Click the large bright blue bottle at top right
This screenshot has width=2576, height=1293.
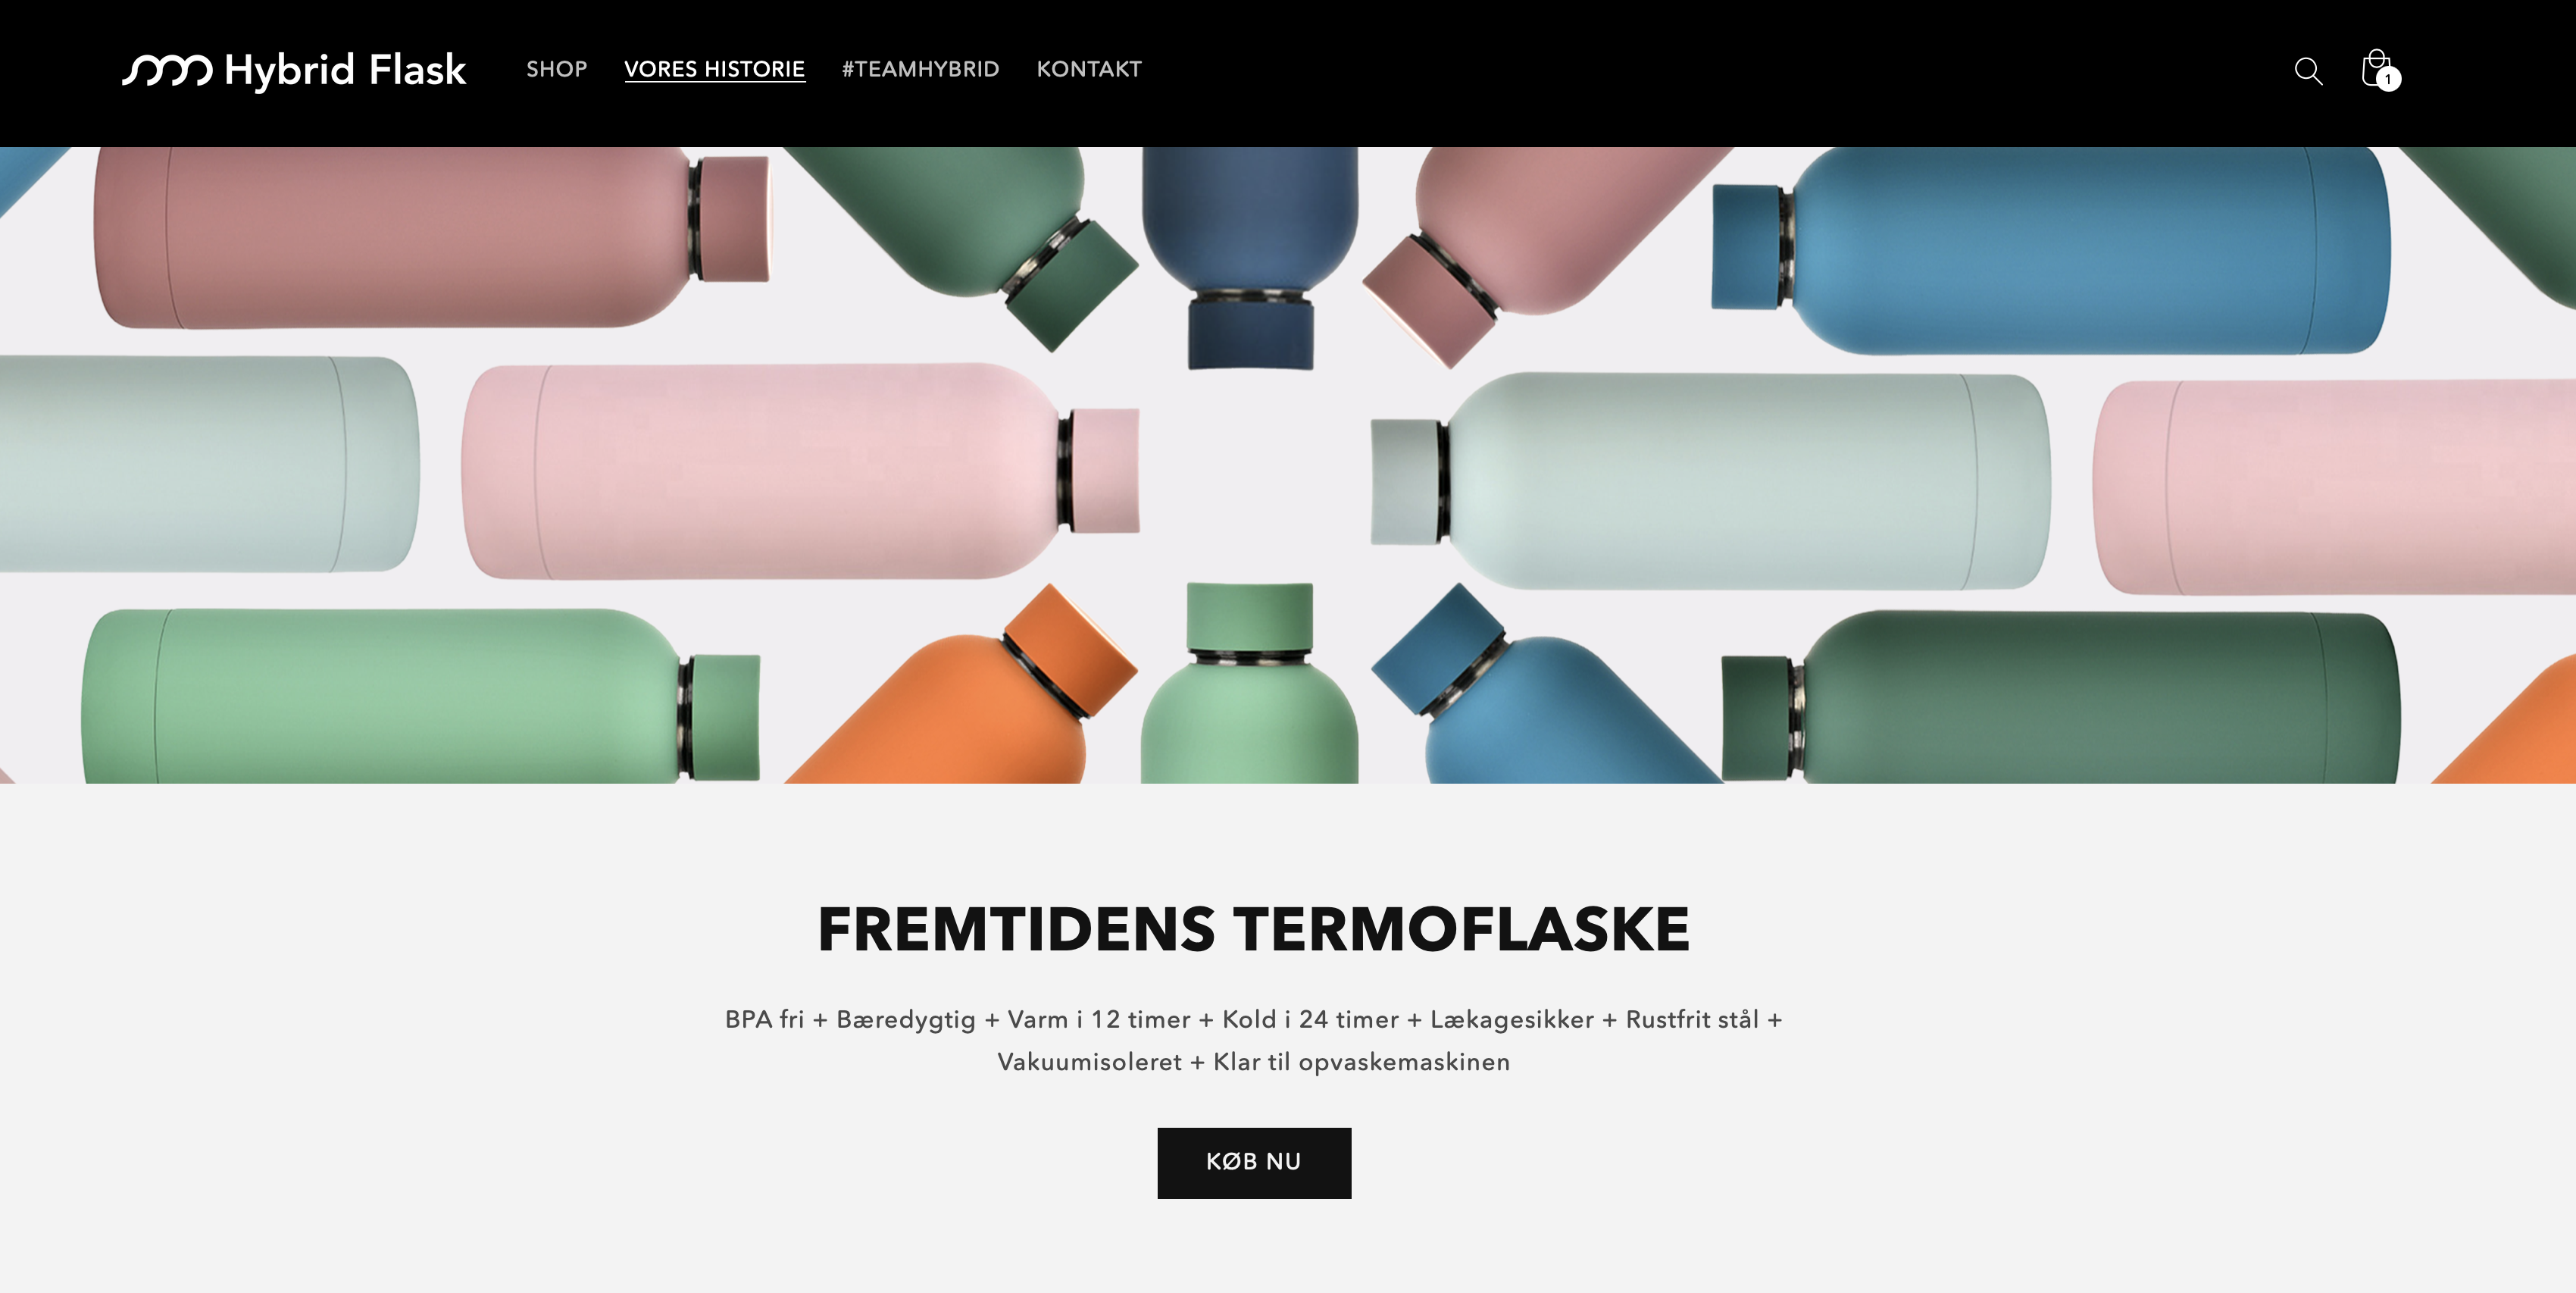click(2050, 250)
